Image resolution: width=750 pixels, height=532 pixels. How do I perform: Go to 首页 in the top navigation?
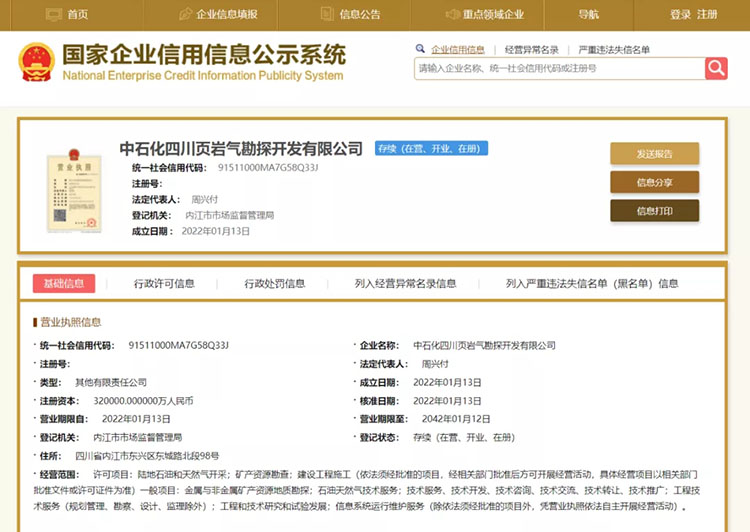[77, 14]
